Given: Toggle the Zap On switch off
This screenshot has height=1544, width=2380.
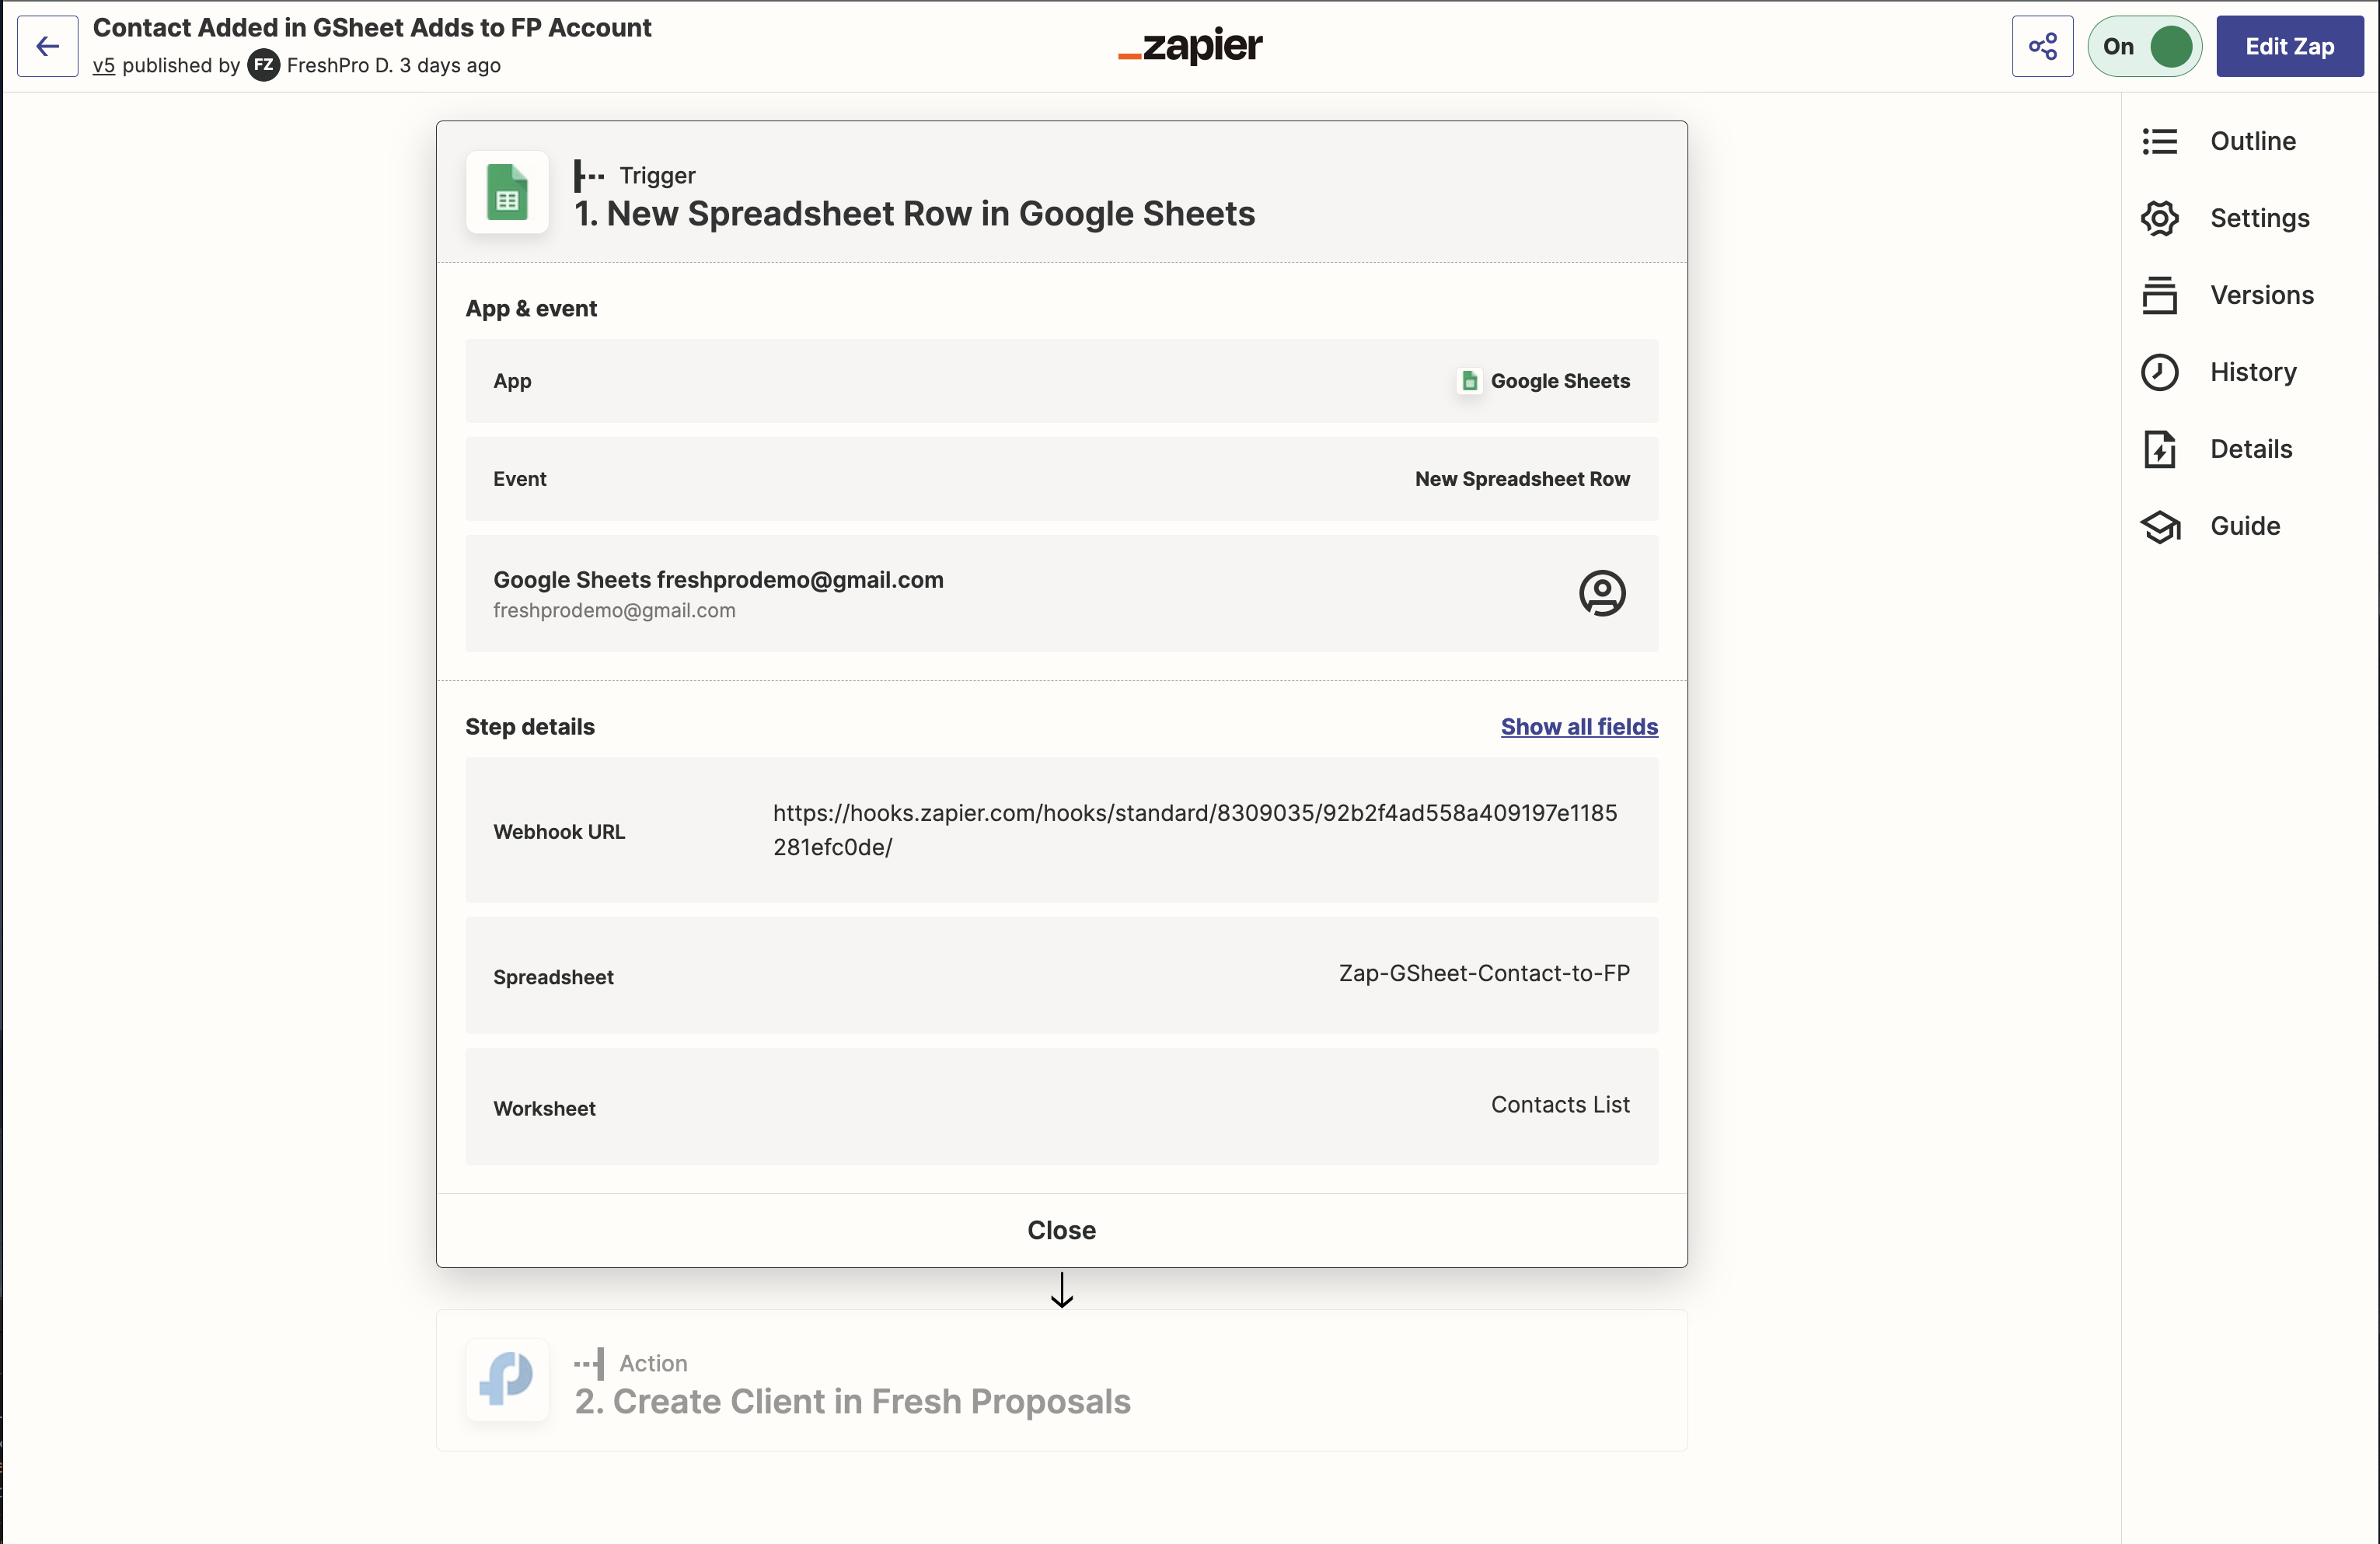Looking at the screenshot, I should coord(2144,46).
